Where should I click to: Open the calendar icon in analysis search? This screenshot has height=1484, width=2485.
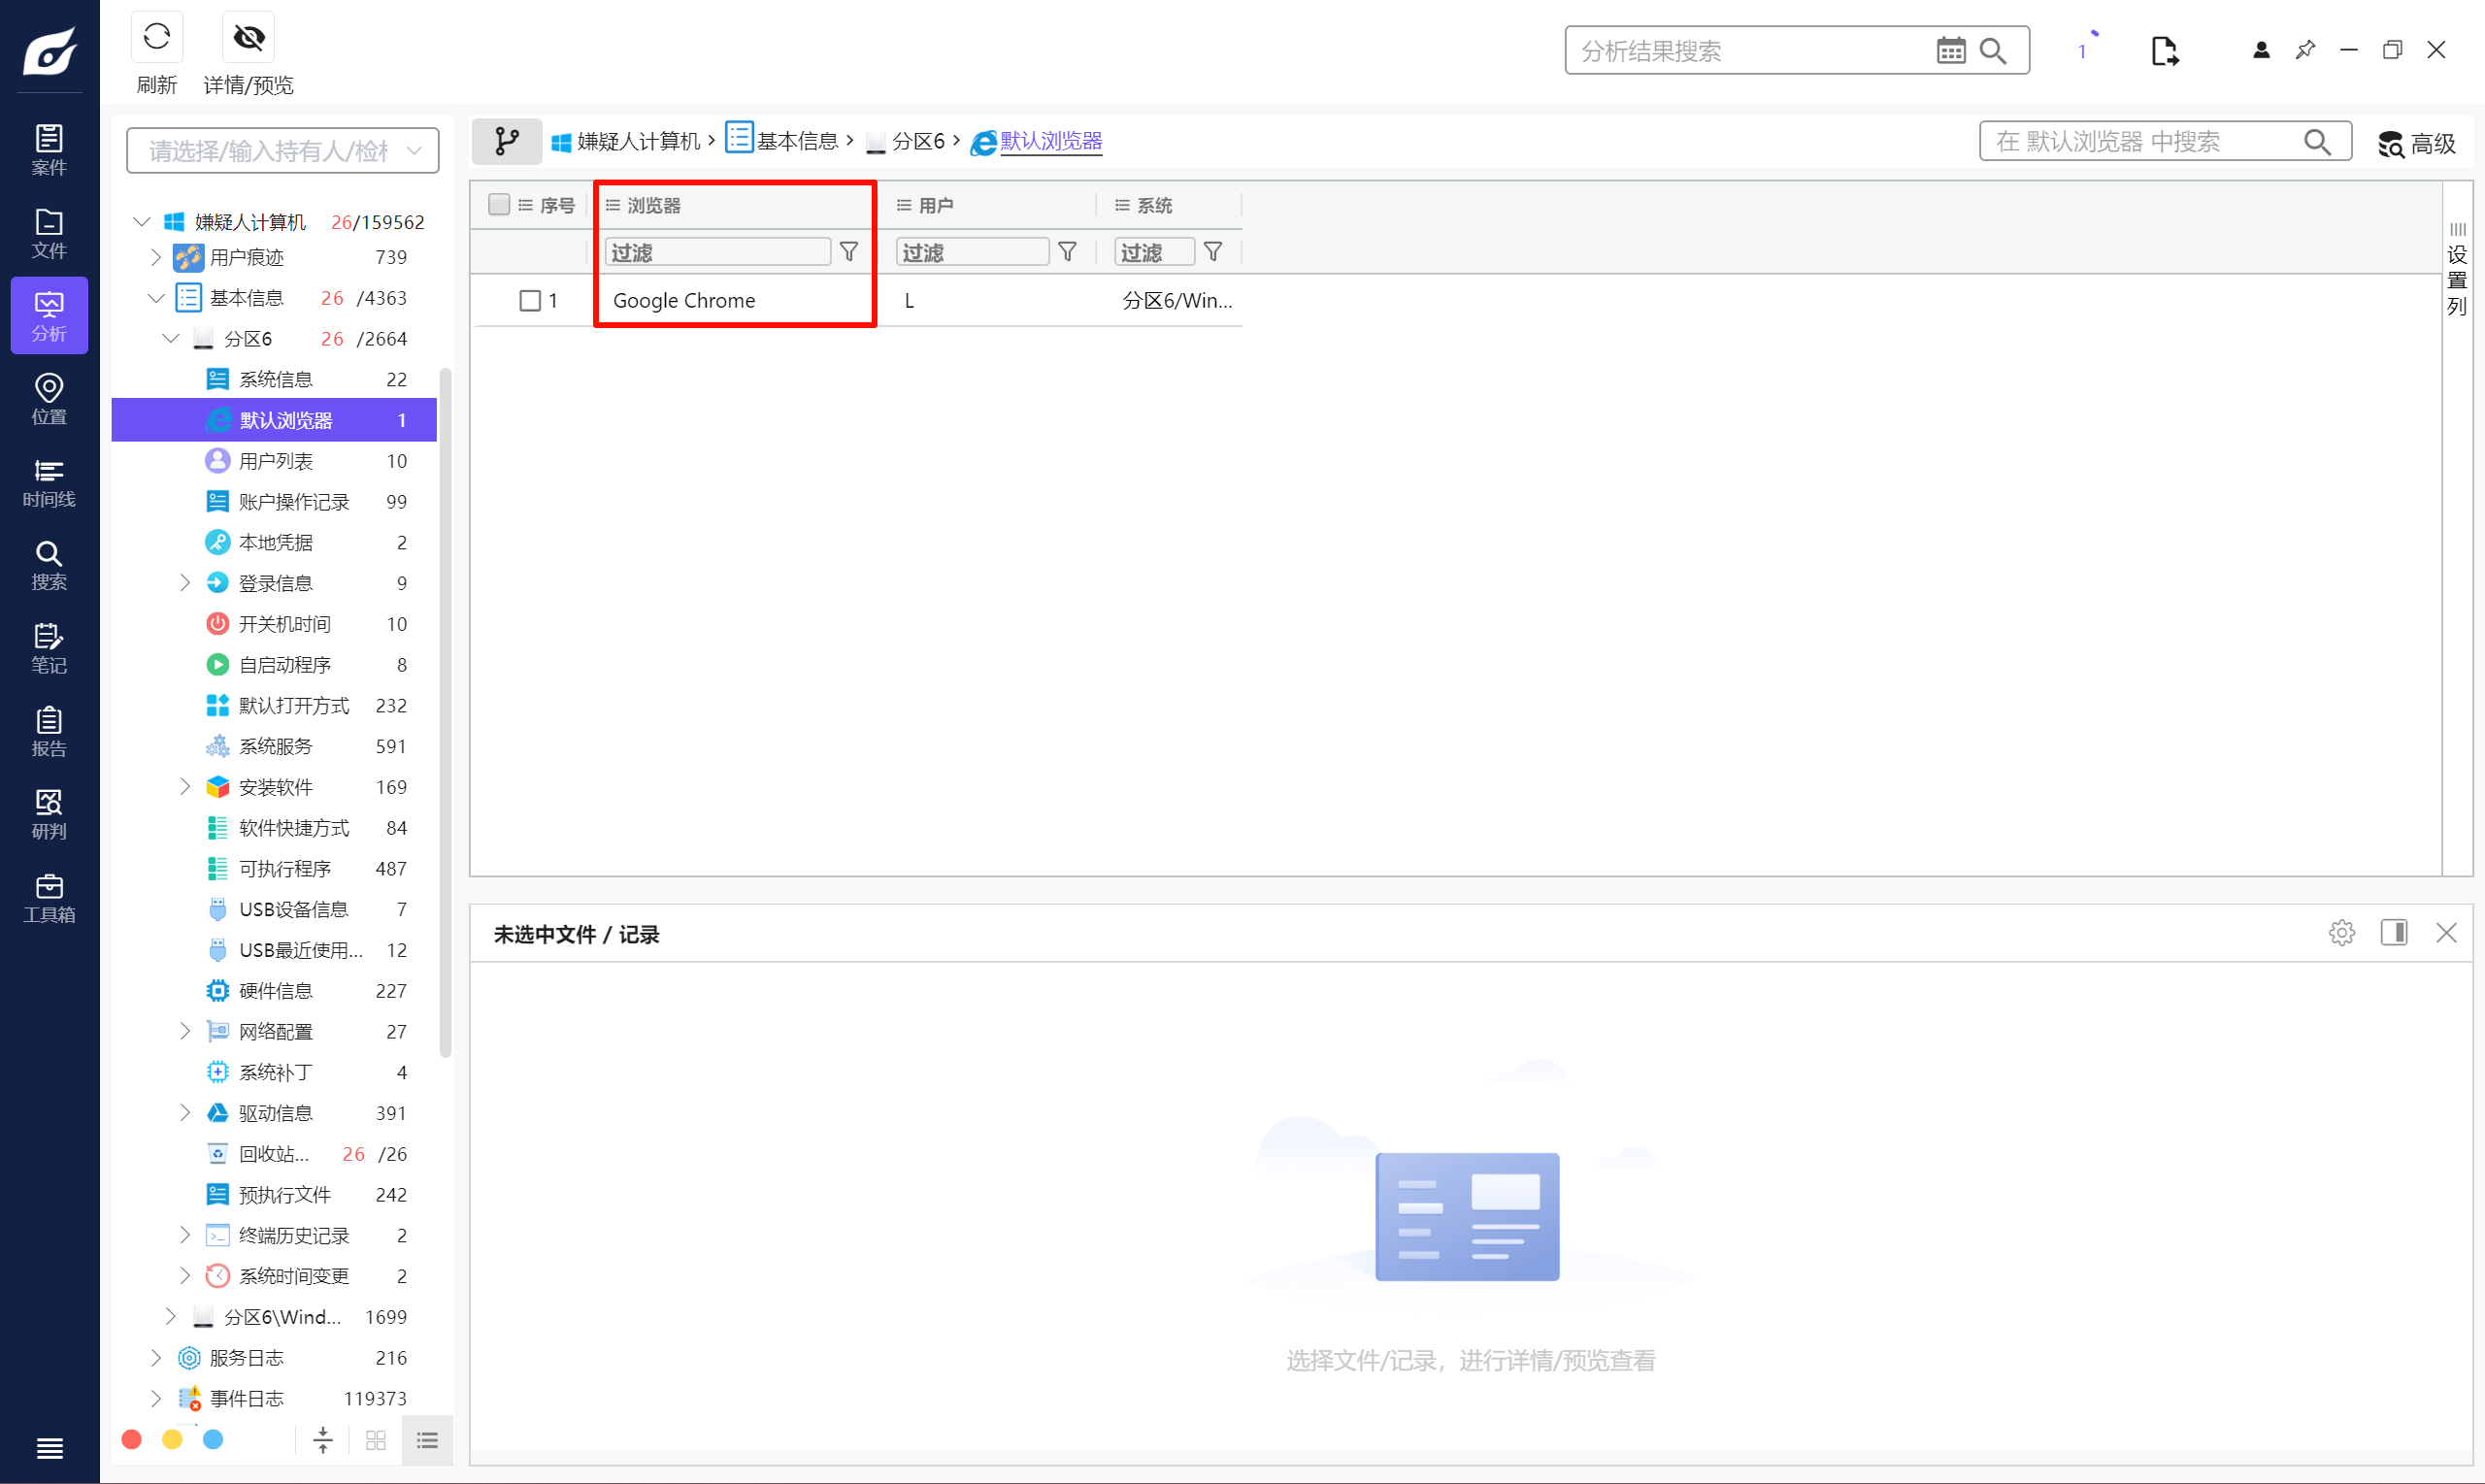pyautogui.click(x=1950, y=51)
